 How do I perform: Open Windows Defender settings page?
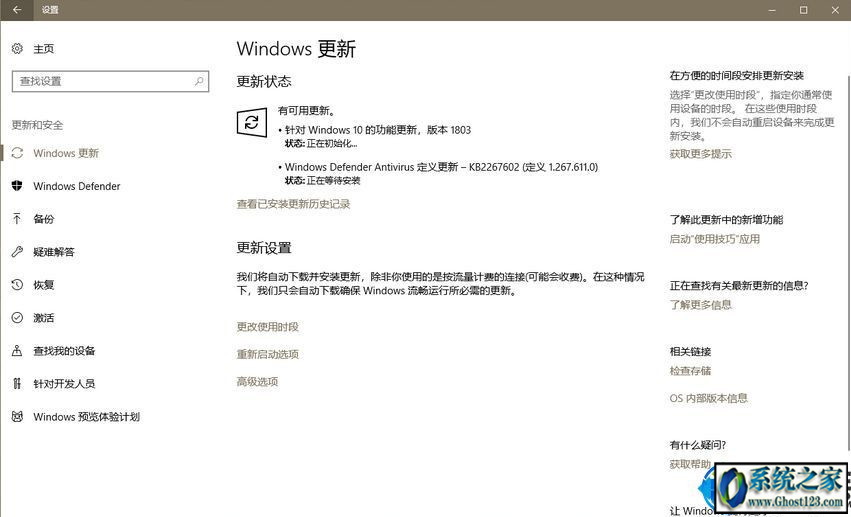coord(76,186)
